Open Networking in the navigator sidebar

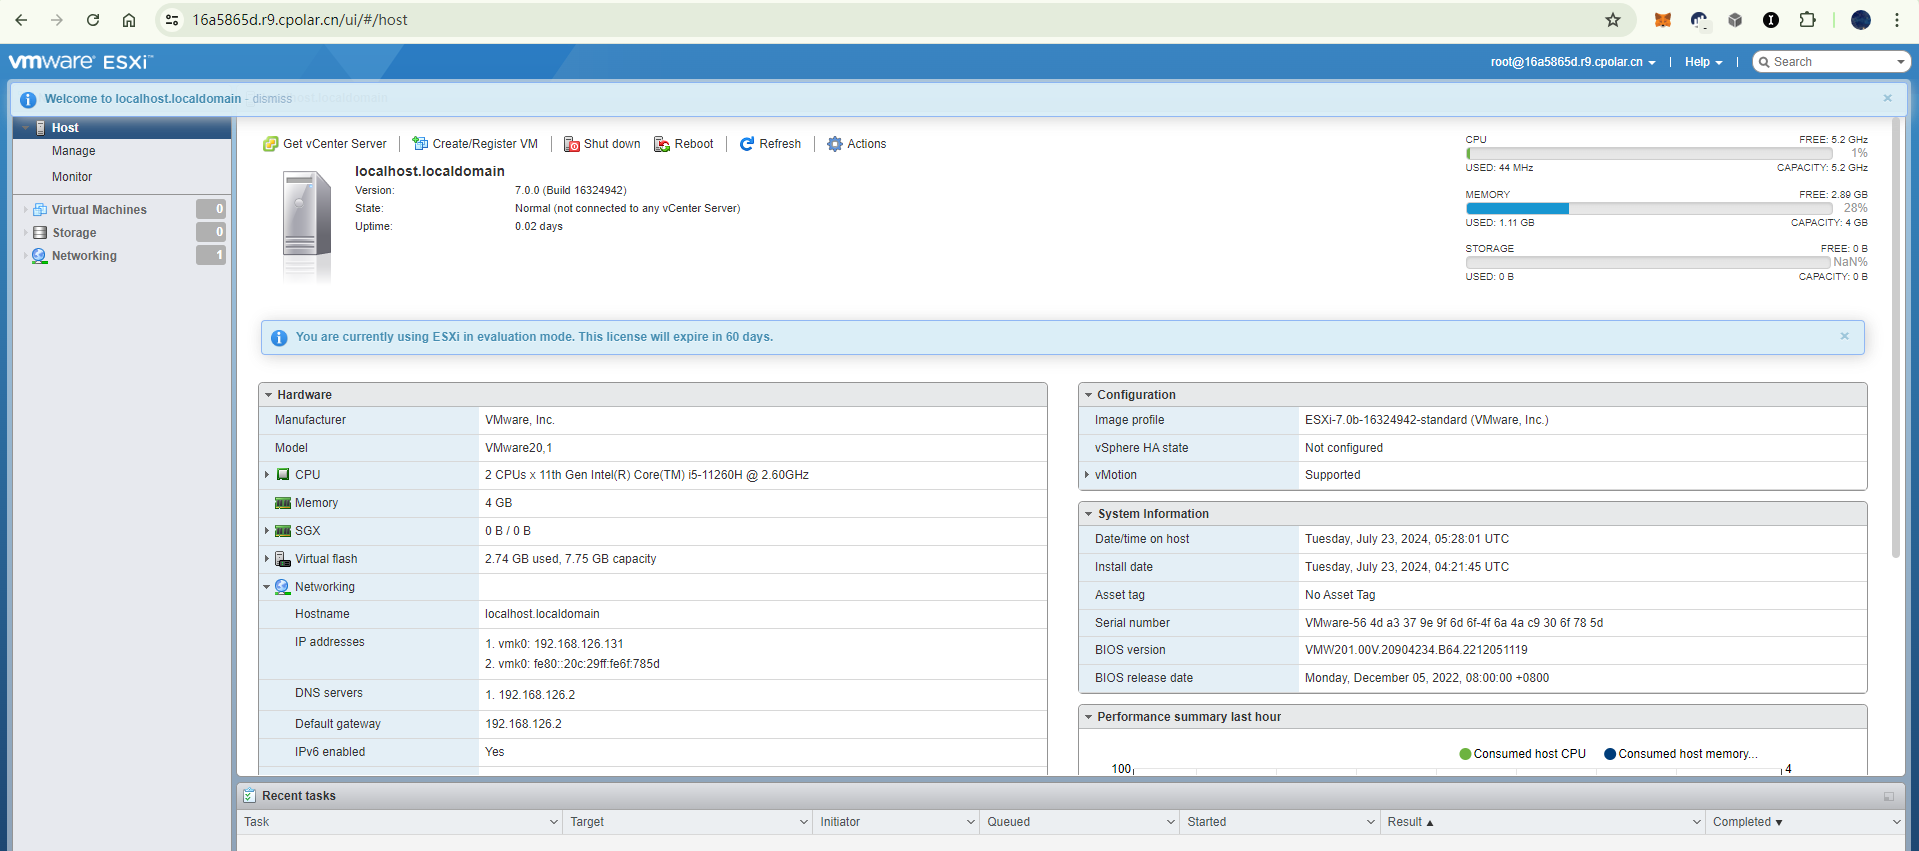84,256
